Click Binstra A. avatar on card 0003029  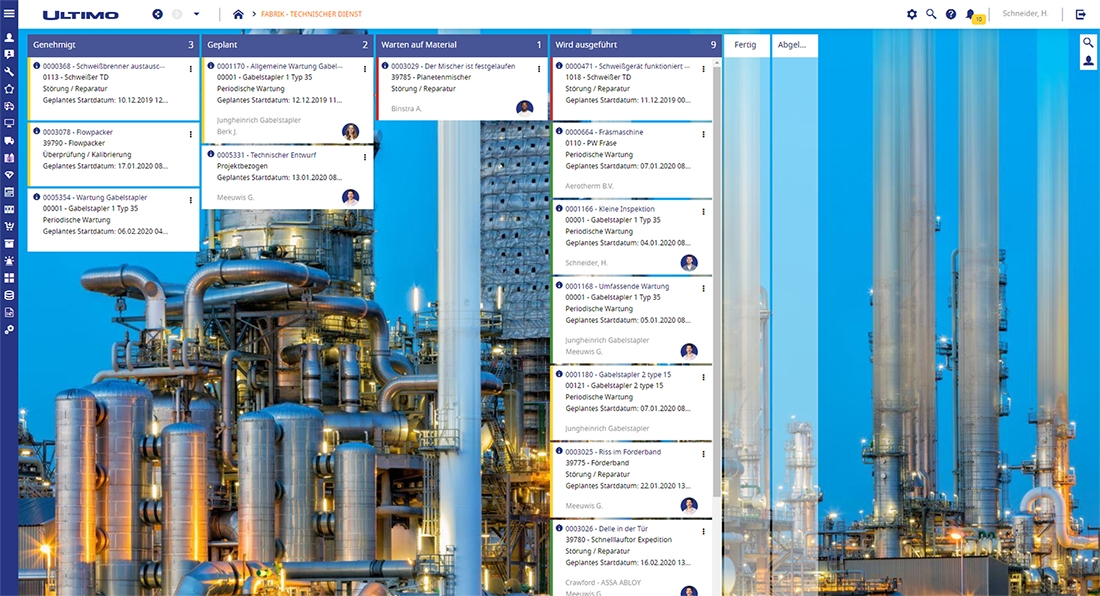coord(524,108)
